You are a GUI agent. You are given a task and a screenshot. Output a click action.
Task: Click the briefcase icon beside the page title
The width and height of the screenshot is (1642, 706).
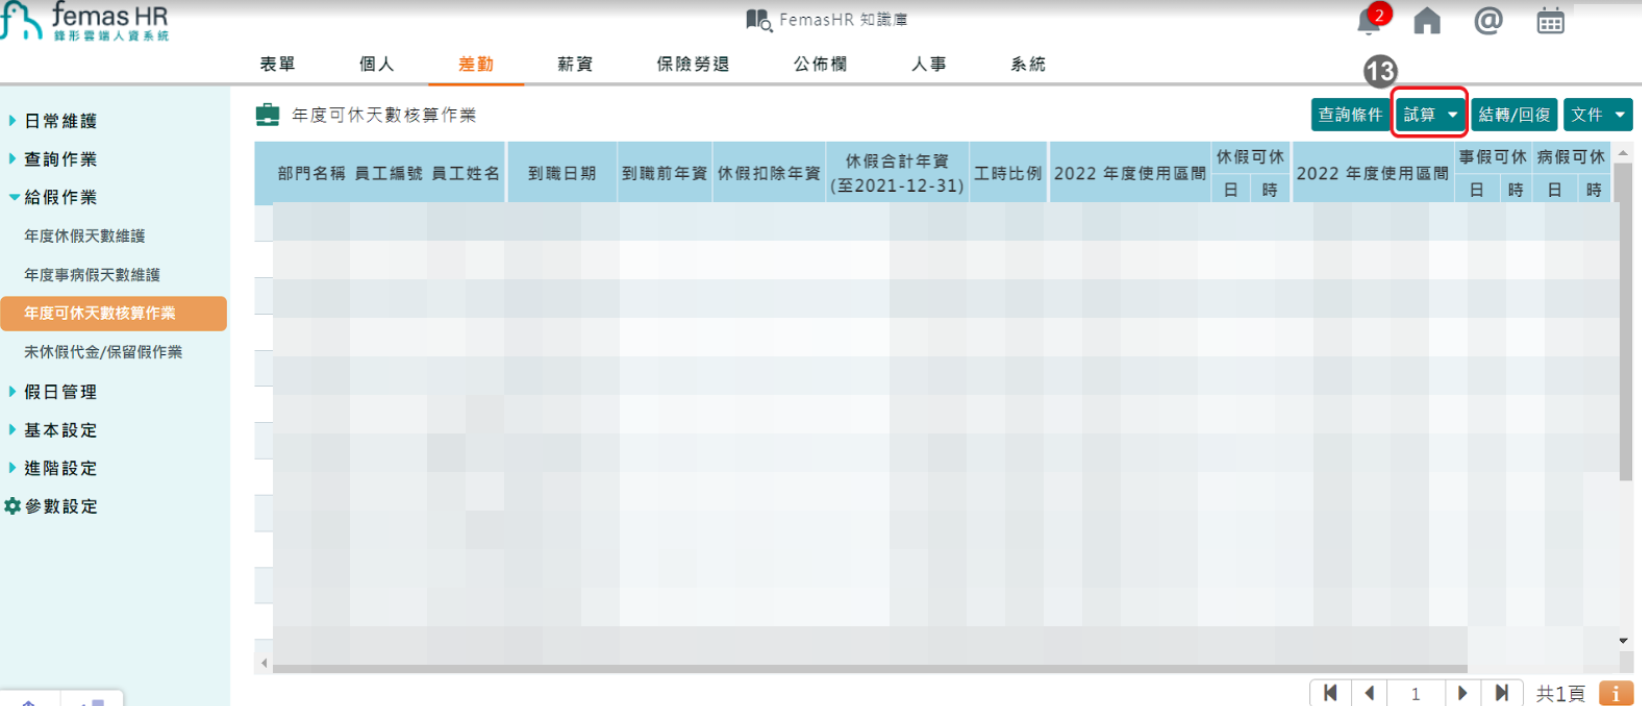click(x=267, y=115)
